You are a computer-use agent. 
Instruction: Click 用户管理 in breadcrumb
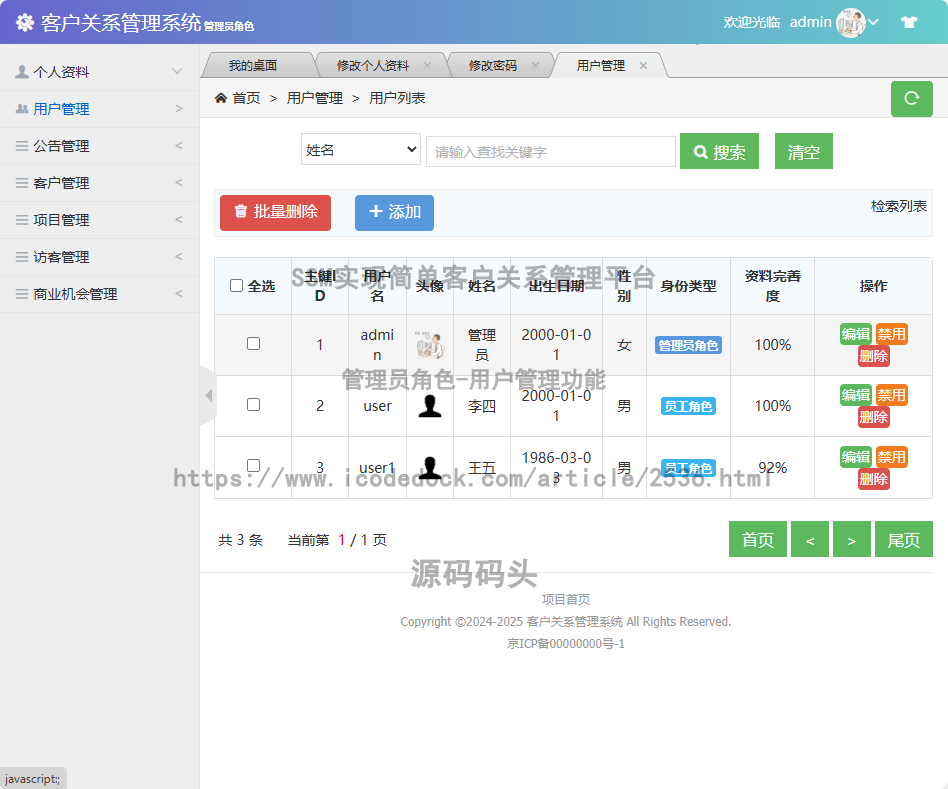[314, 98]
